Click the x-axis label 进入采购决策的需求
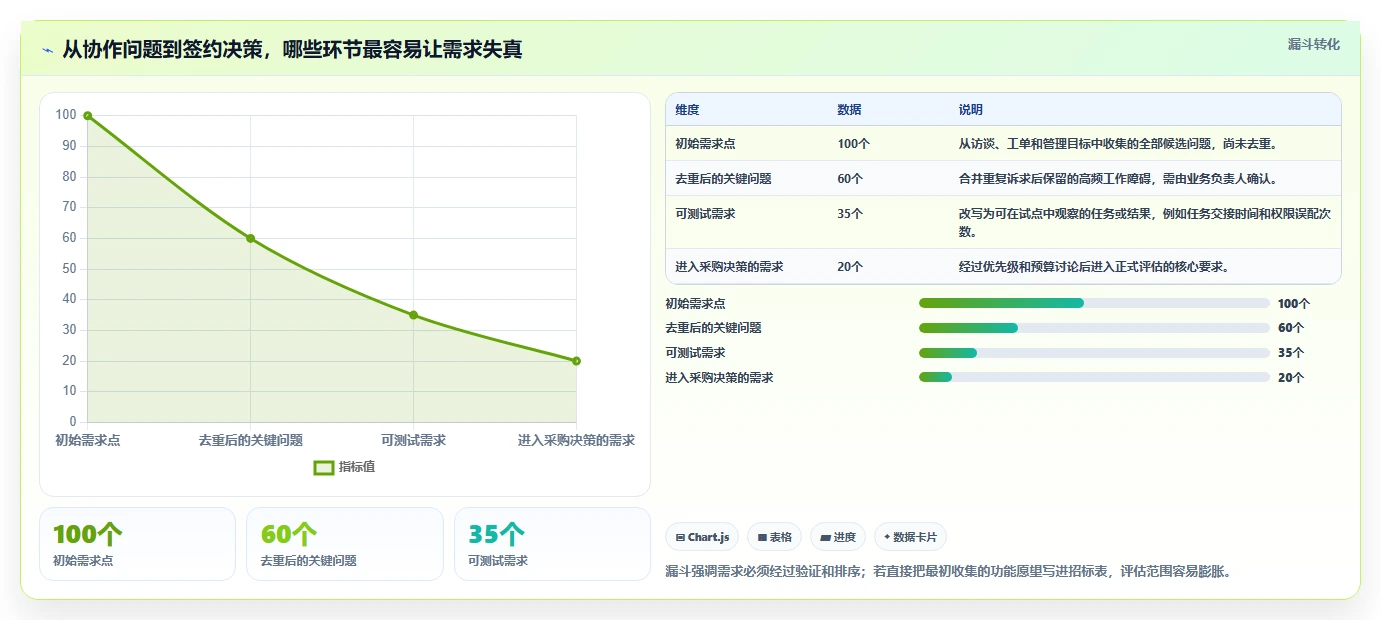The height and width of the screenshot is (620, 1381). coord(576,440)
